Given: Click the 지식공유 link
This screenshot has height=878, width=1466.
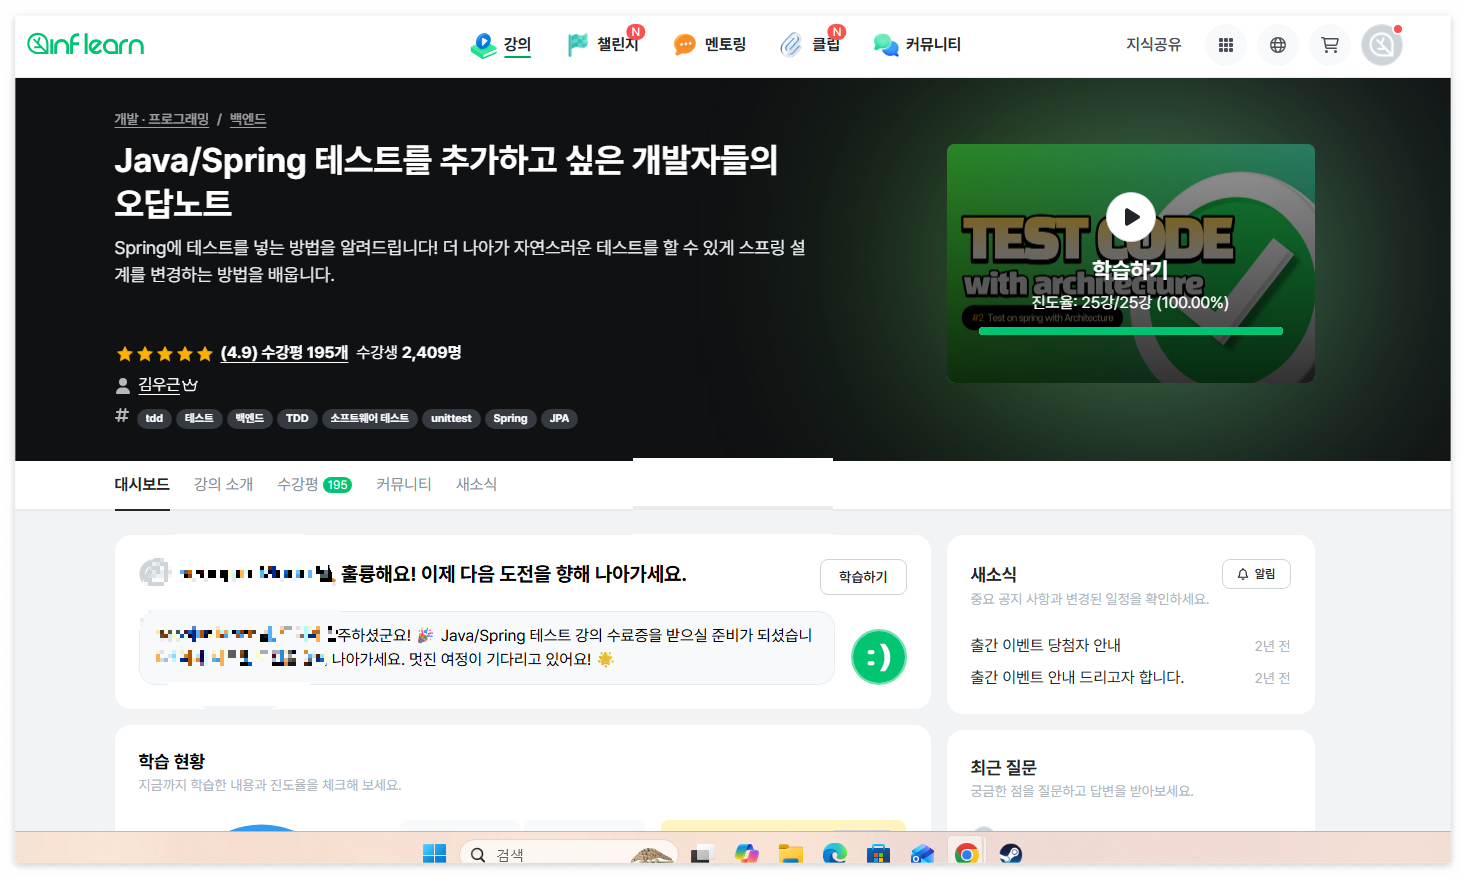Looking at the screenshot, I should pos(1153,45).
